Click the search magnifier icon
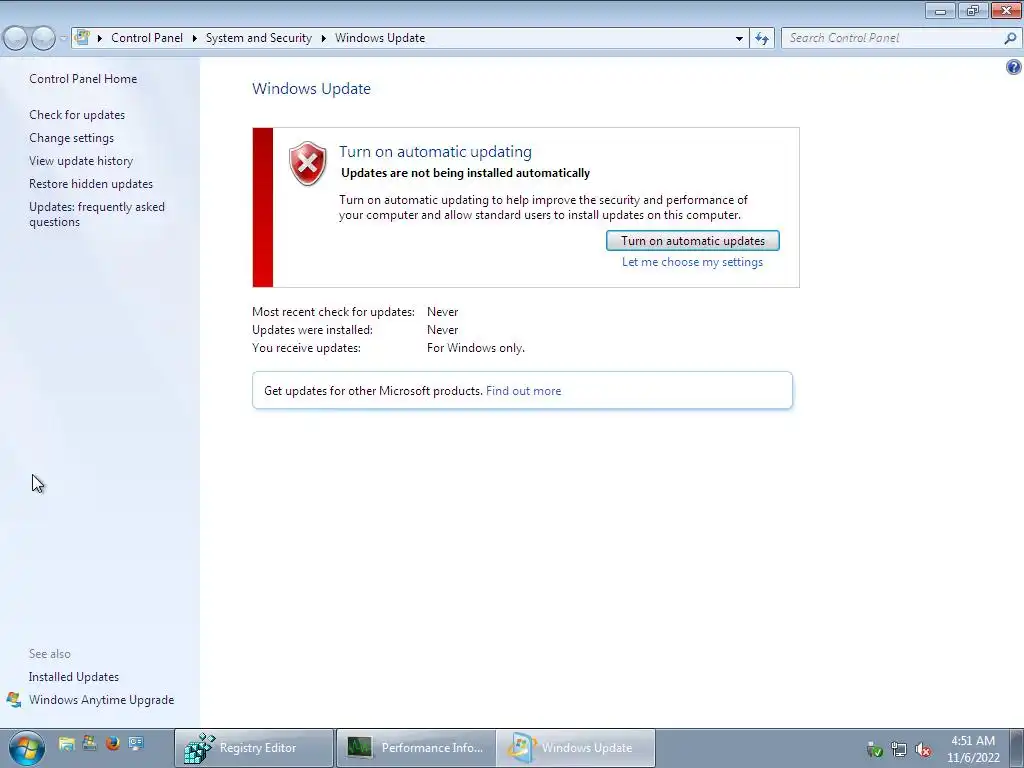The image size is (1024, 768). click(1010, 38)
